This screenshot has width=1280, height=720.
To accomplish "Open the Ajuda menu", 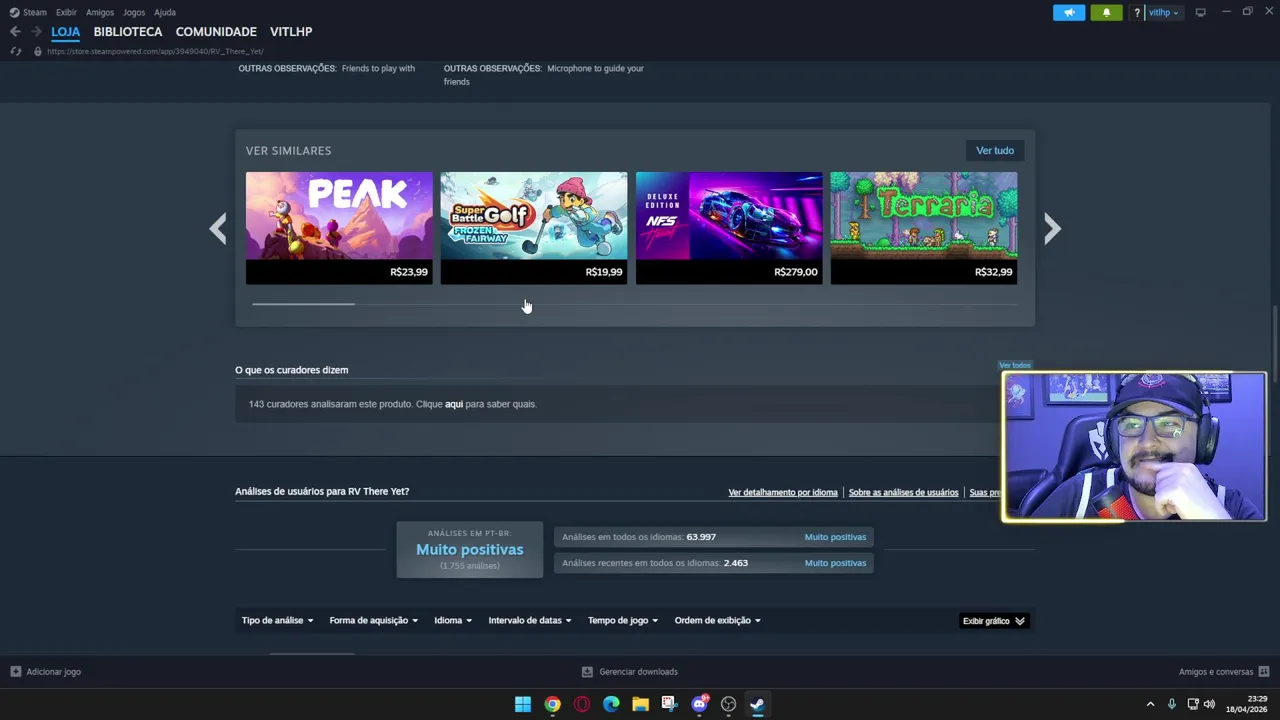I will 165,12.
